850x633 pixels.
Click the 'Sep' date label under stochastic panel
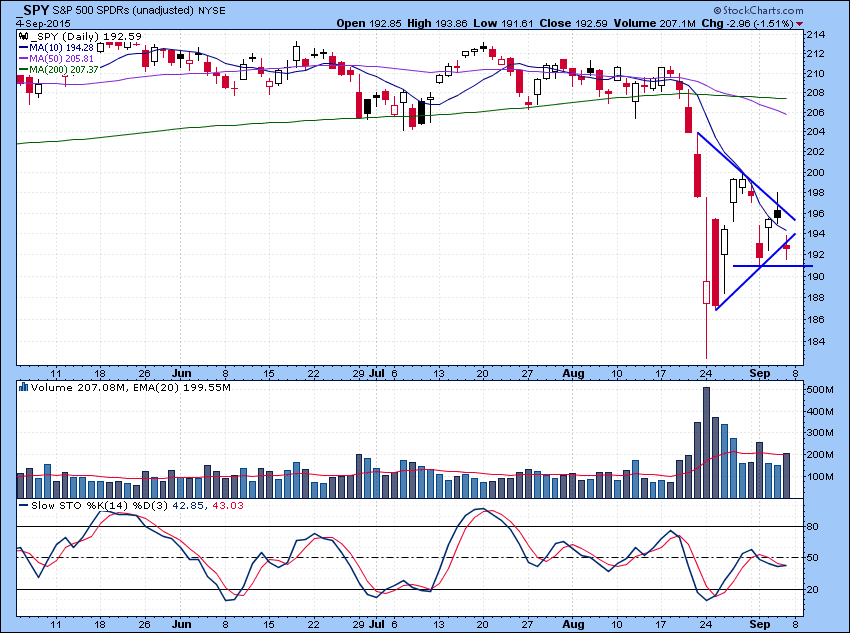click(760, 624)
